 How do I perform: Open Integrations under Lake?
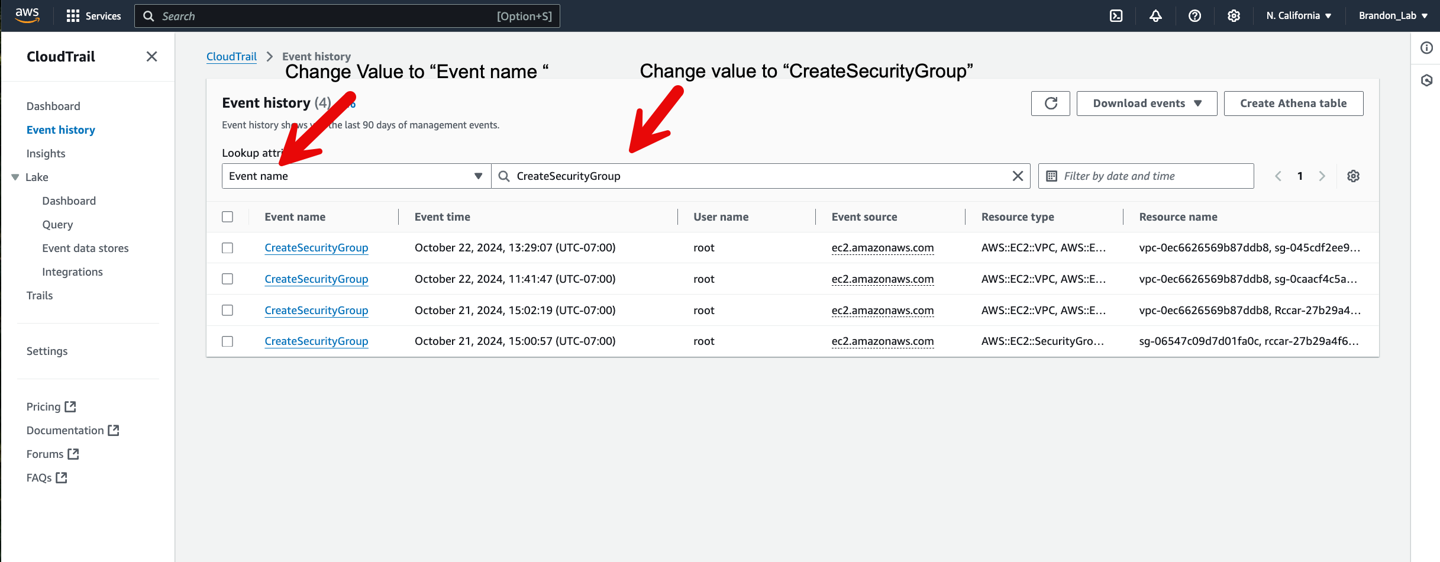[72, 272]
